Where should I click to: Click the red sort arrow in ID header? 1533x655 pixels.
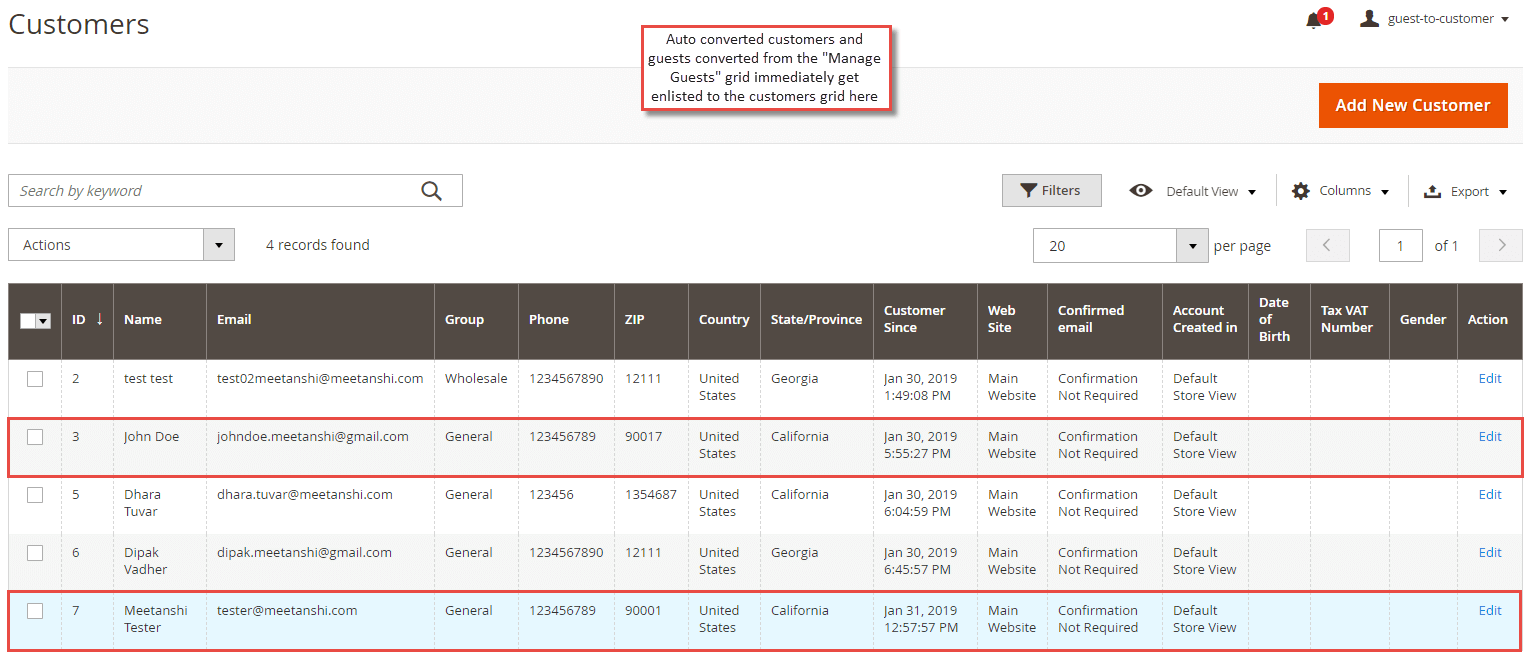pos(99,319)
